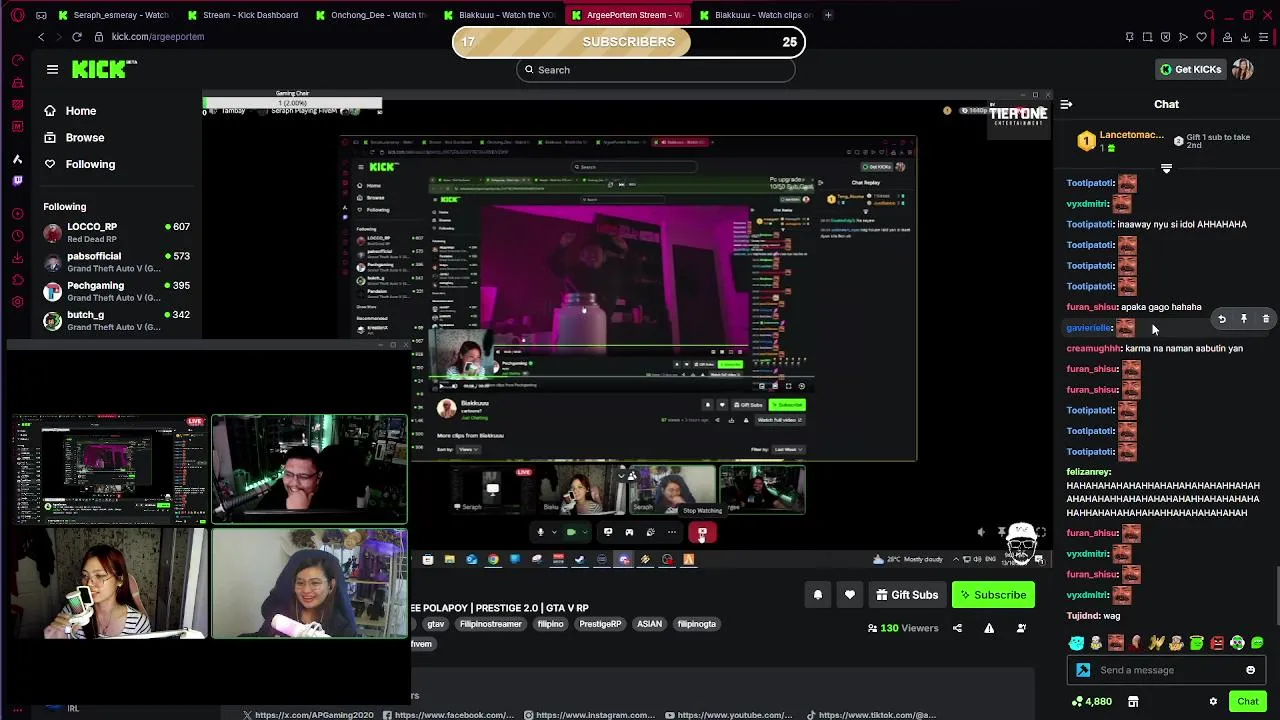Viewport: 1280px width, 720px height.
Task: Click the ASIAN tag
Action: 649,624
